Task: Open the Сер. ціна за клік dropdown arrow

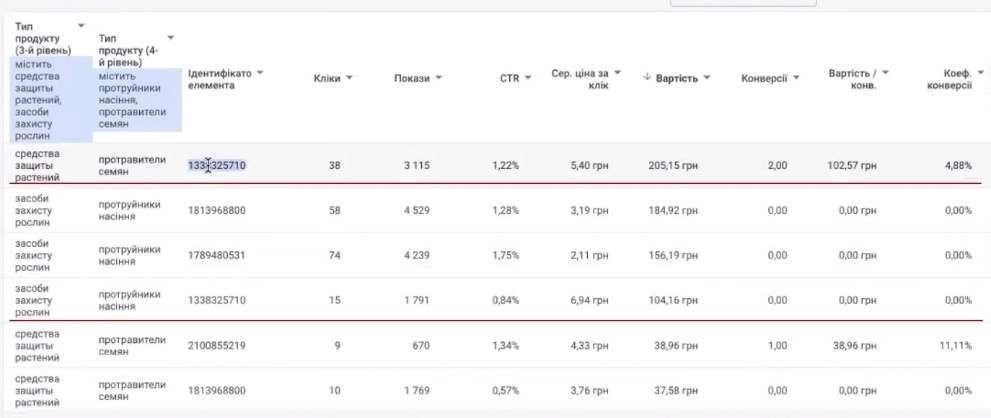Action: coord(617,73)
